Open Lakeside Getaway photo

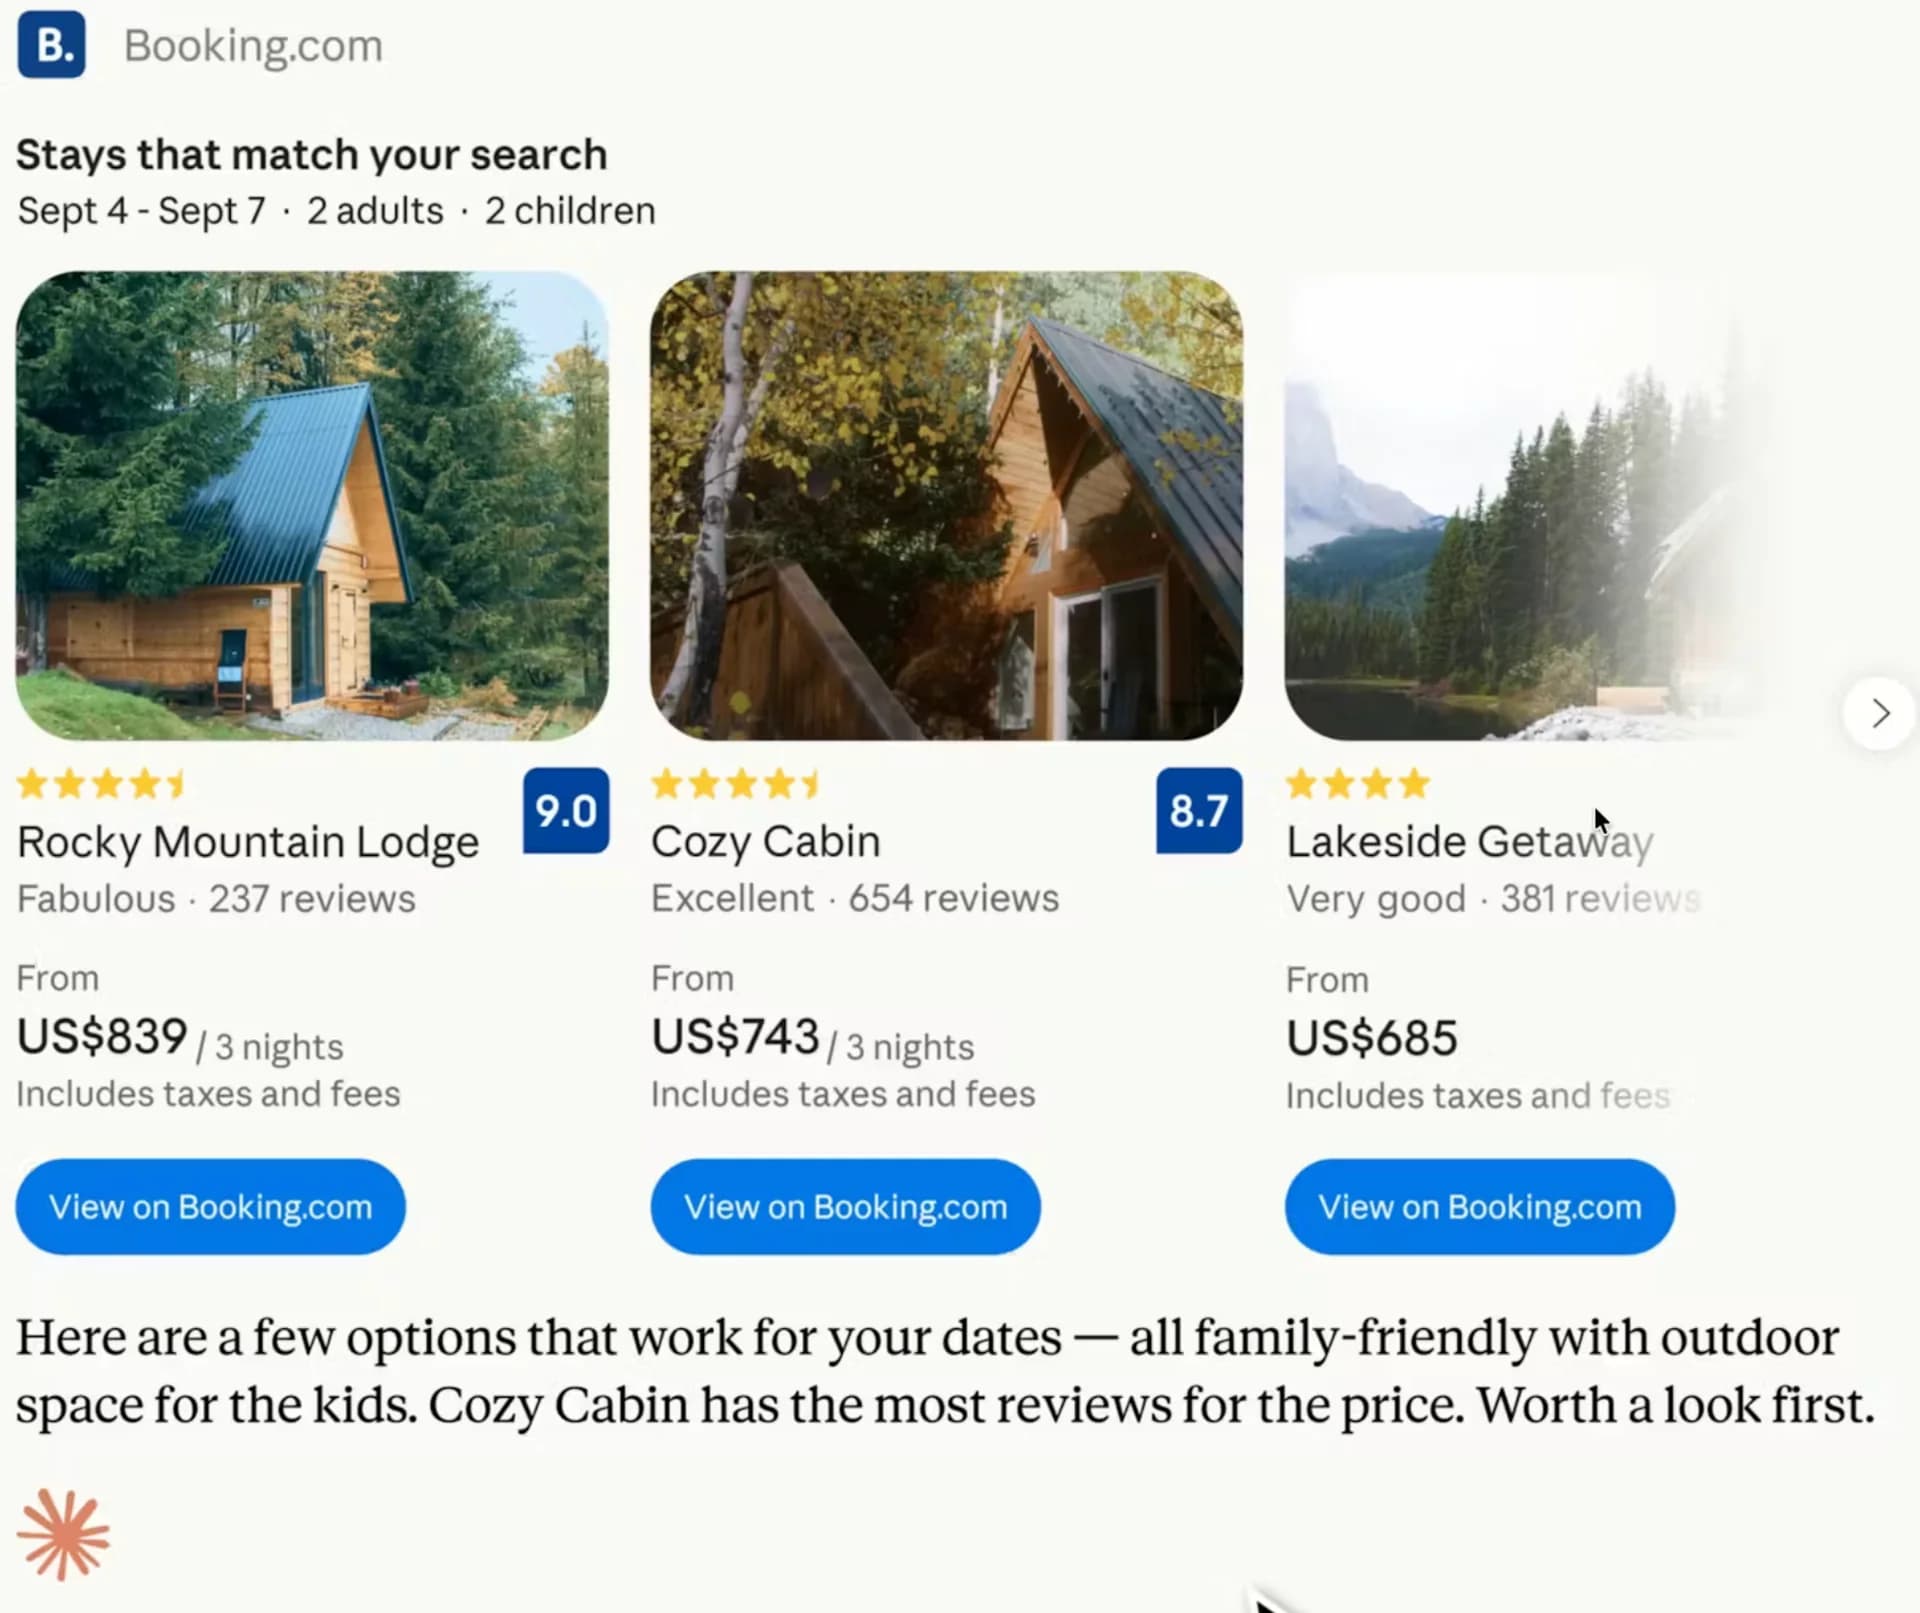point(1520,506)
